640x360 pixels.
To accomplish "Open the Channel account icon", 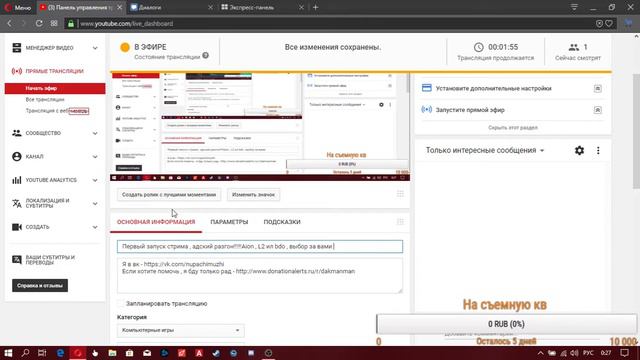I will (16, 156).
